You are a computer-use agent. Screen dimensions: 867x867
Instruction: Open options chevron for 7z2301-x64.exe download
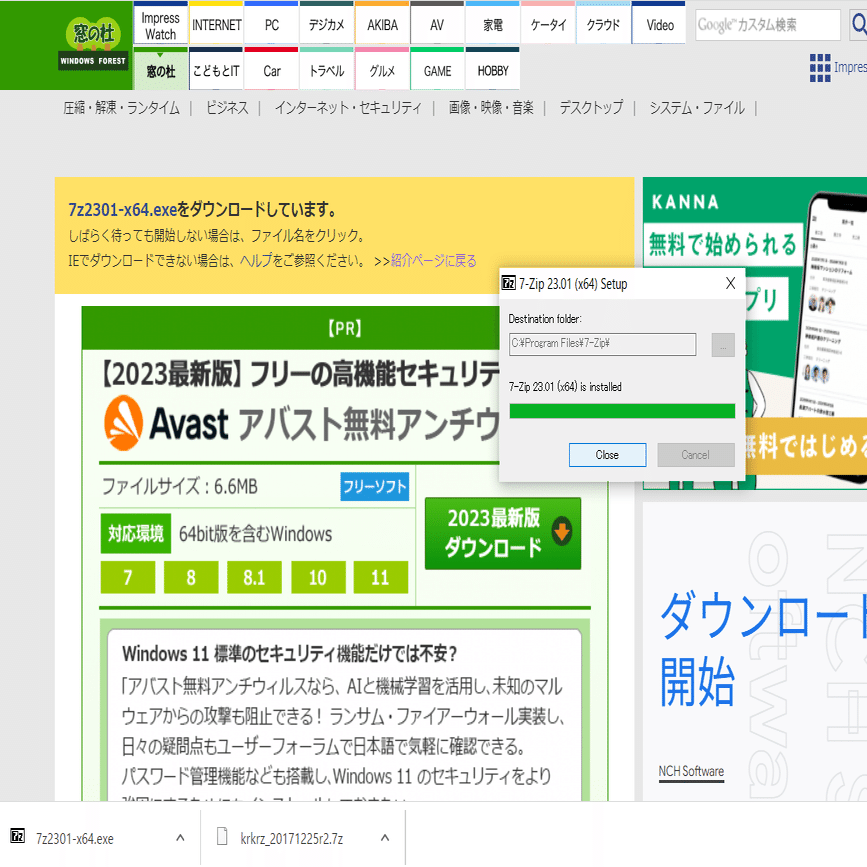(180, 838)
